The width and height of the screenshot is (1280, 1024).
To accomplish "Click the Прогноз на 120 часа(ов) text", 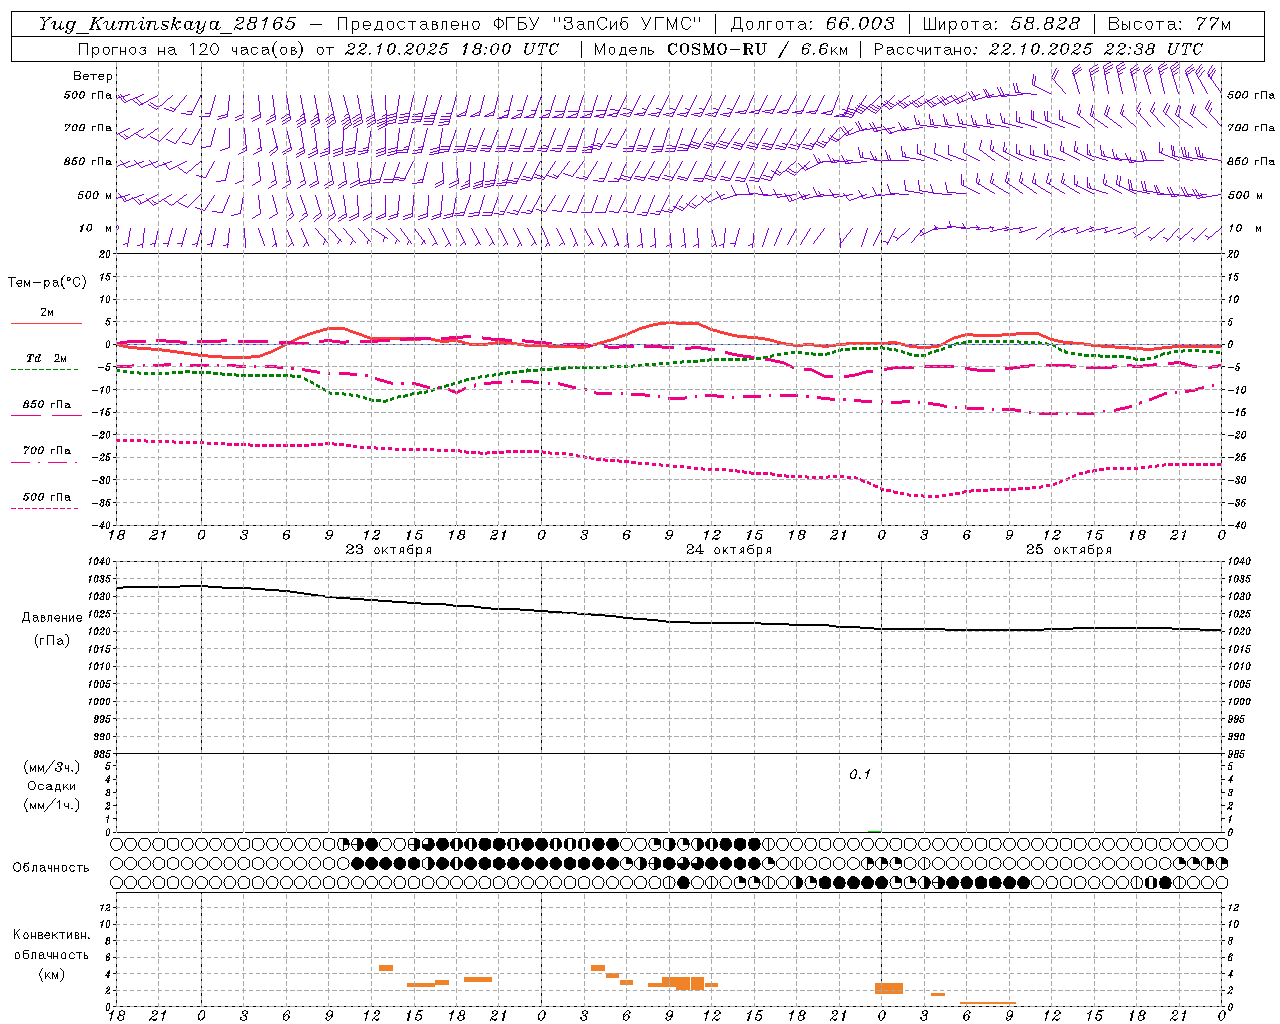I will point(193,49).
